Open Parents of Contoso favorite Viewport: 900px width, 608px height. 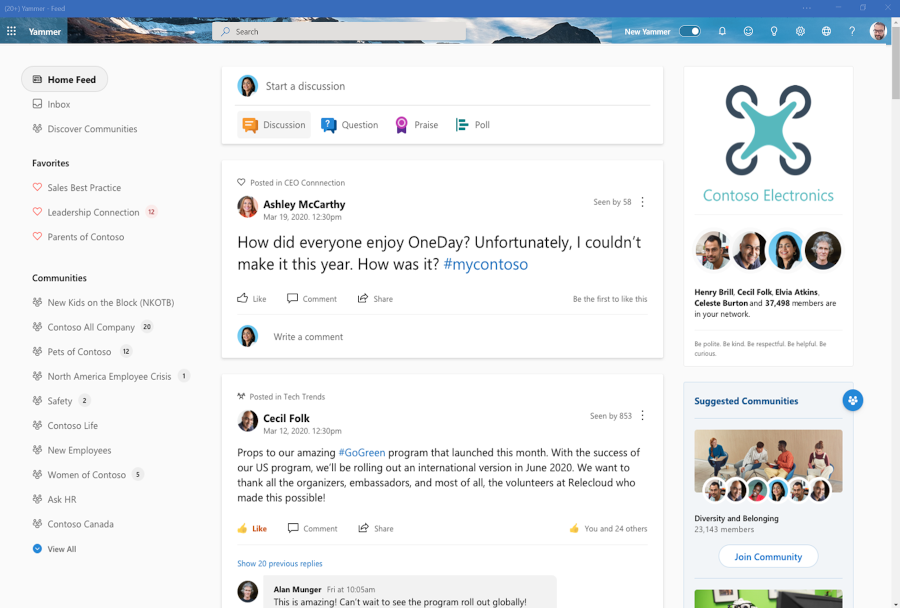tap(86, 237)
